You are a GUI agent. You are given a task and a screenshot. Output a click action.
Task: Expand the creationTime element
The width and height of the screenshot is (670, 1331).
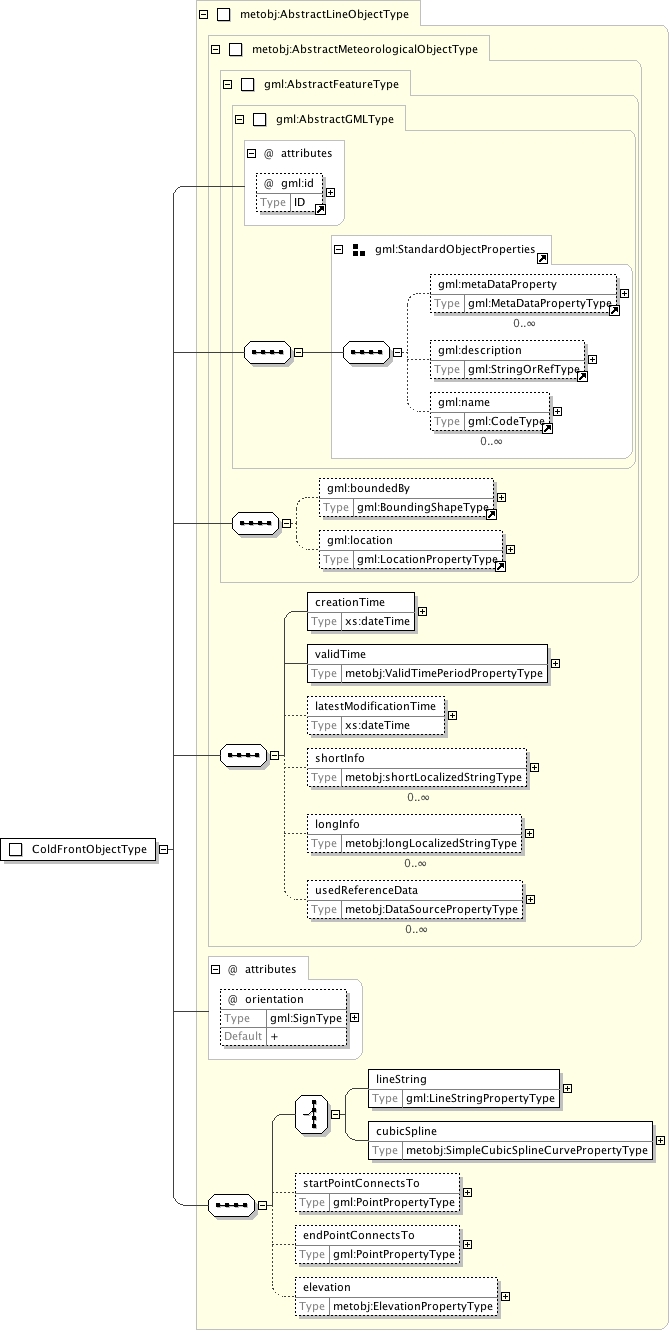coord(422,611)
